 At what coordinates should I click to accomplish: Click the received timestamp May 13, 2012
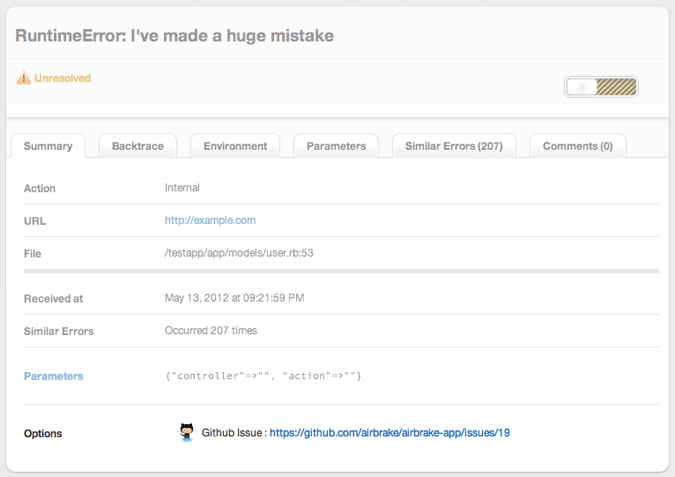pyautogui.click(x=234, y=298)
